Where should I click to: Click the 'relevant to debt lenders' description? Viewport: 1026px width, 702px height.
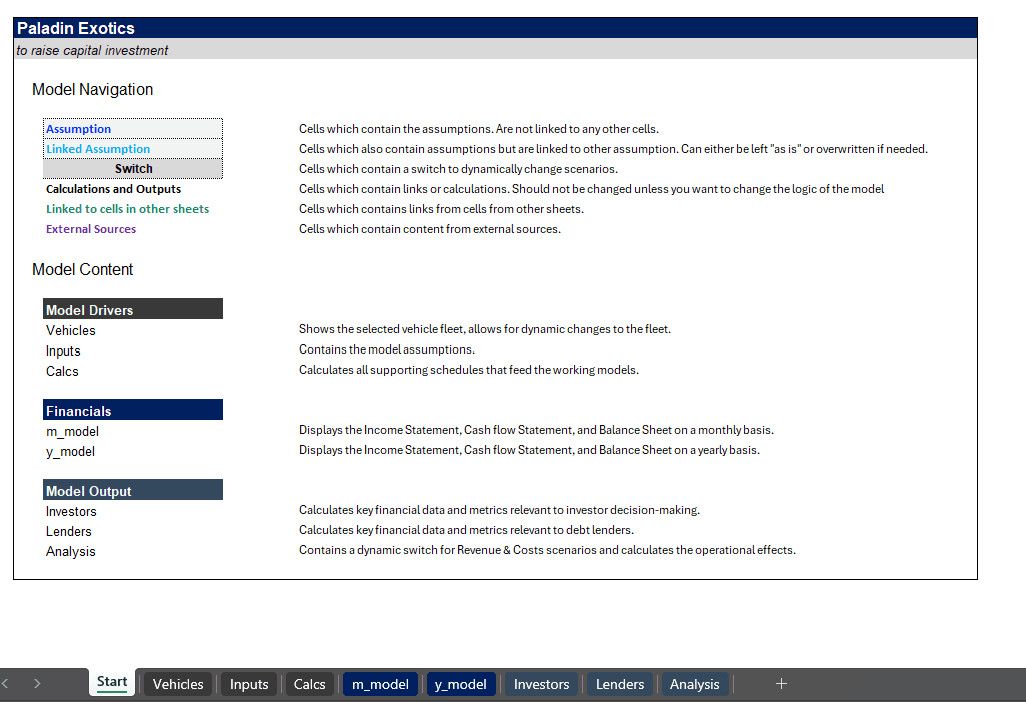click(x=467, y=530)
